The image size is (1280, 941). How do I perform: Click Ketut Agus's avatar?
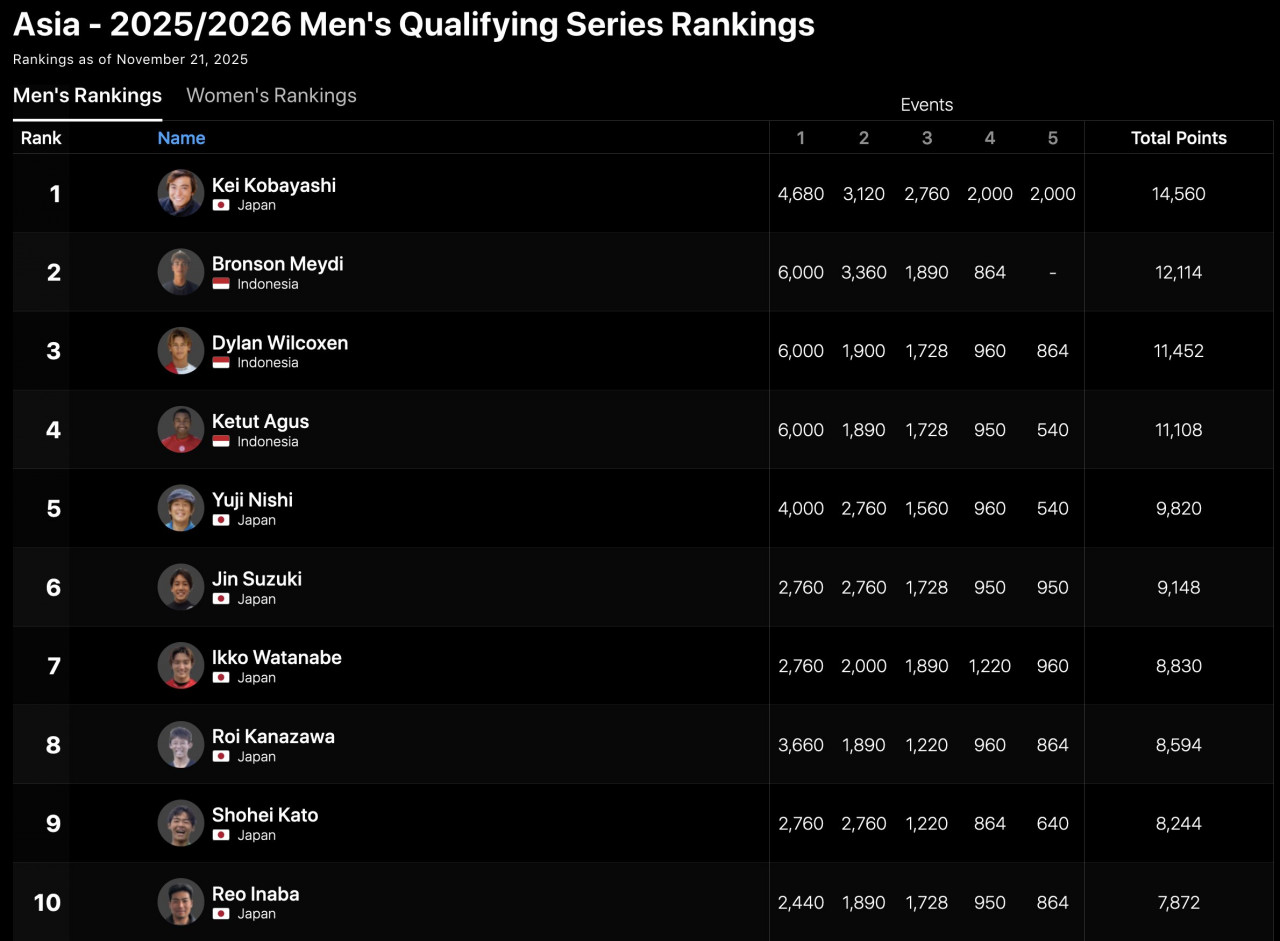point(181,430)
